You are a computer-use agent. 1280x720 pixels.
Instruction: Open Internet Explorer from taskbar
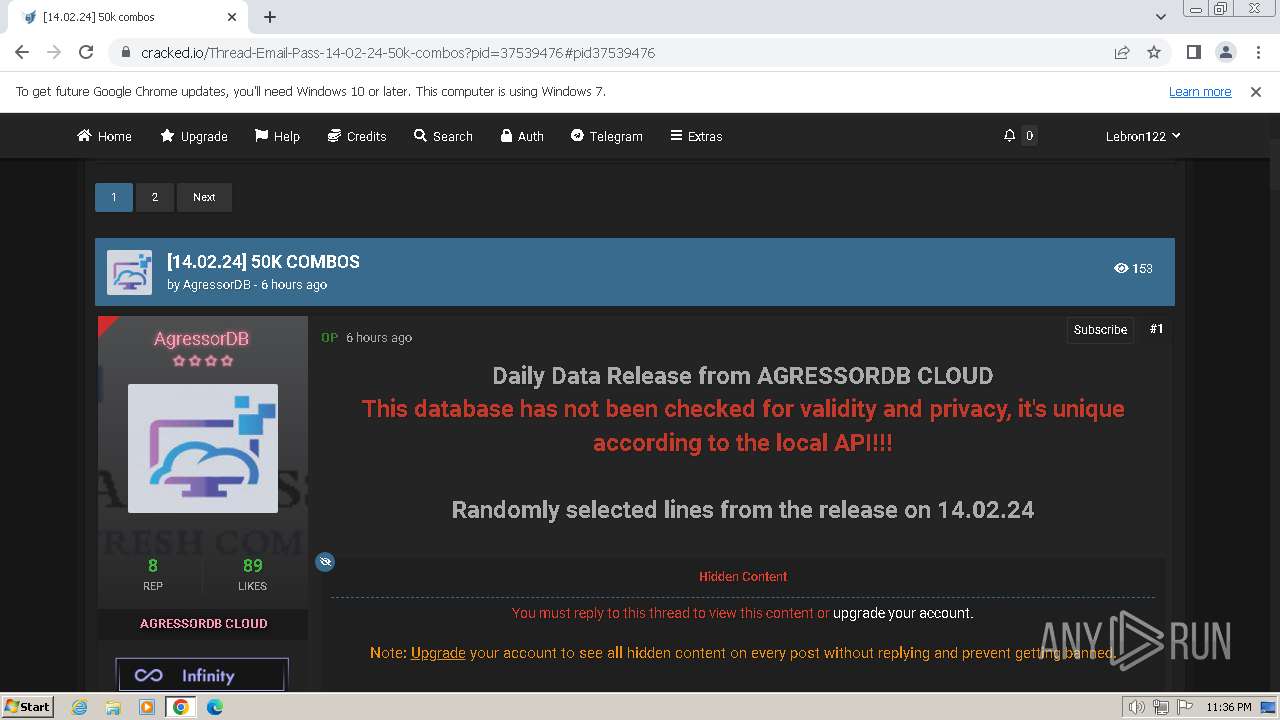tap(79, 707)
